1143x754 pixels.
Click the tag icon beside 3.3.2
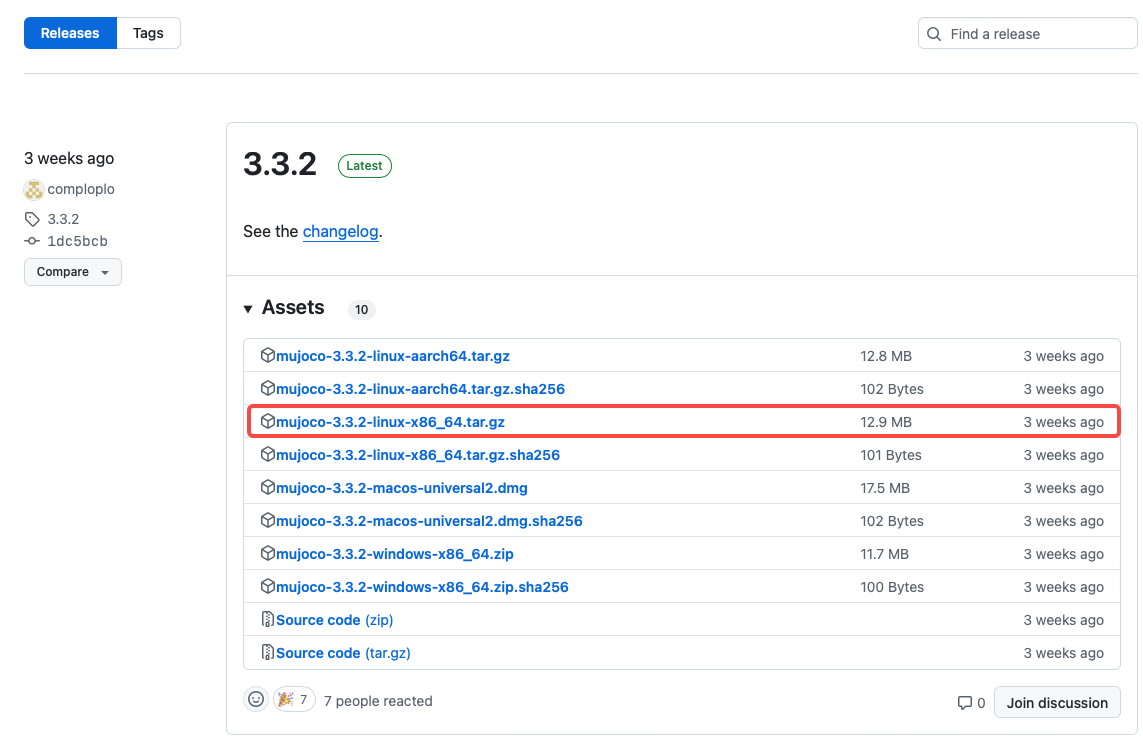point(32,219)
